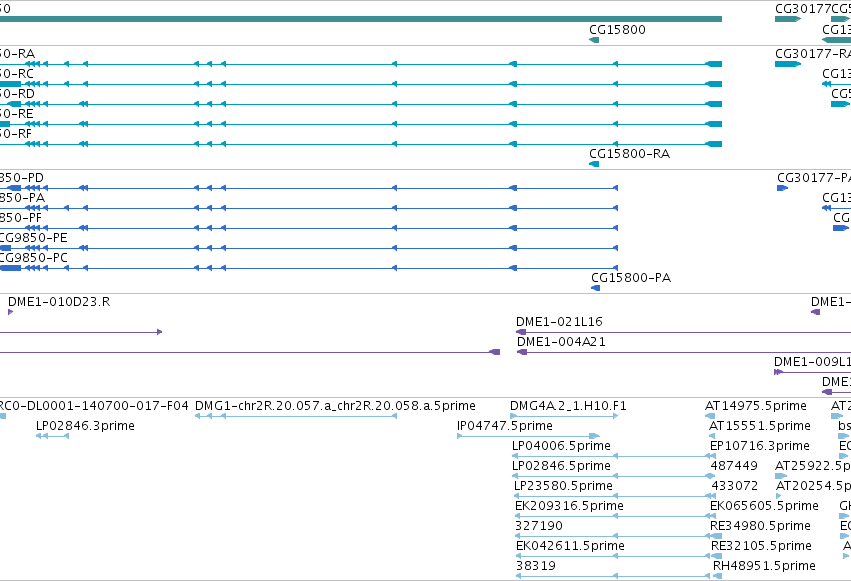
Task: Select the CG15800-PA protein glyph
Action: coord(595,288)
